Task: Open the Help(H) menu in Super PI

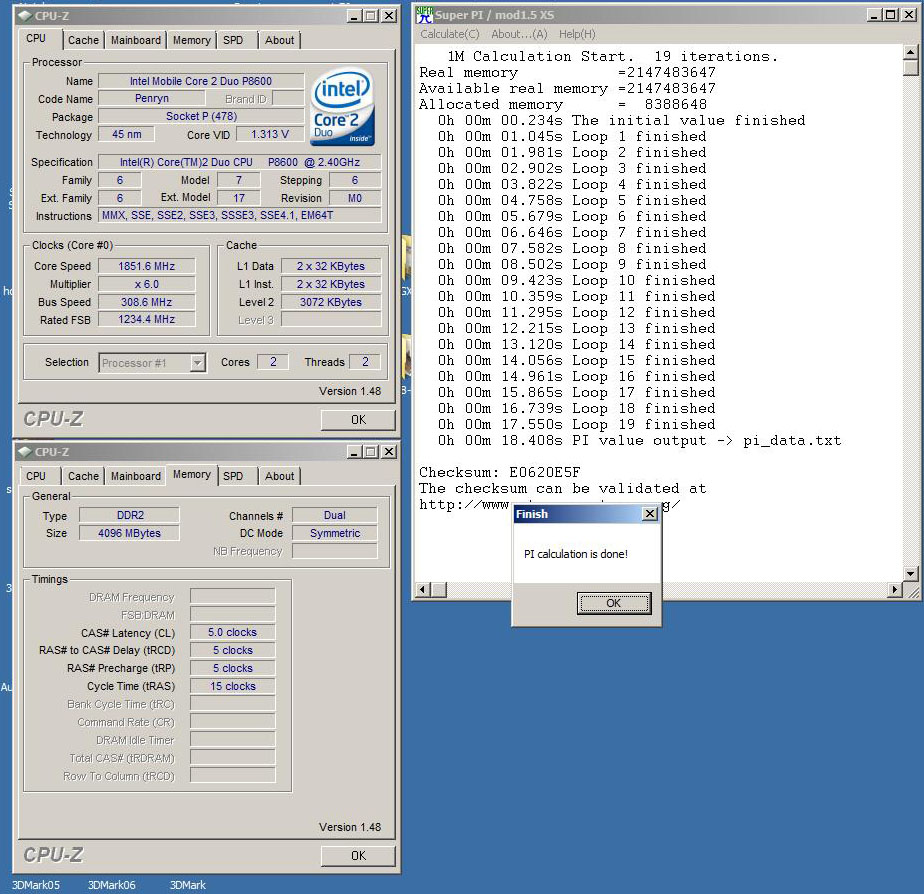Action: [x=577, y=34]
